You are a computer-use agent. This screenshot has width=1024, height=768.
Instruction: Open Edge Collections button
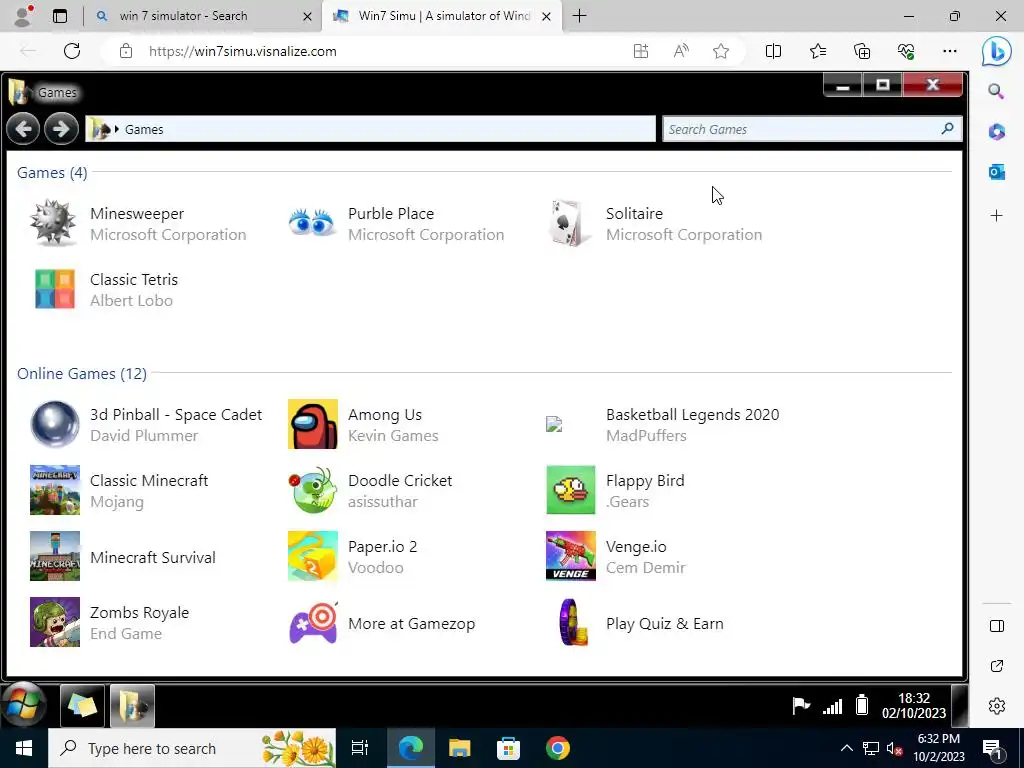(862, 51)
